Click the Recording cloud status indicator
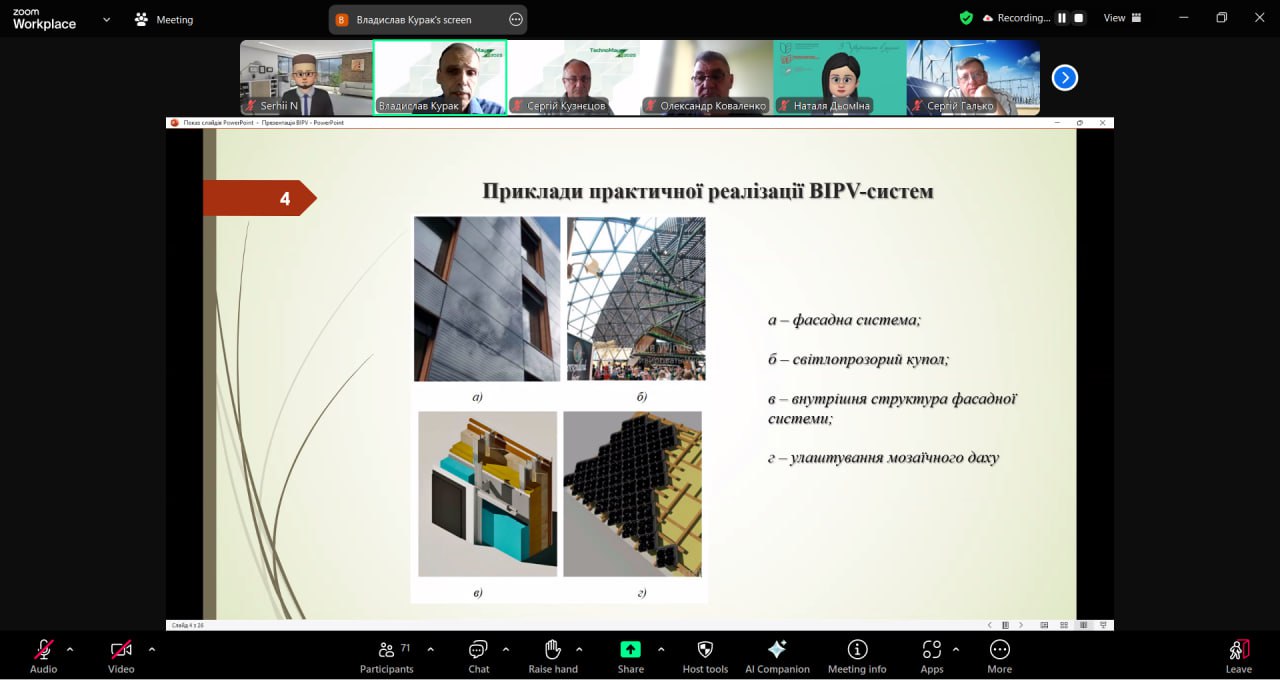The image size is (1280, 680). 1016,18
